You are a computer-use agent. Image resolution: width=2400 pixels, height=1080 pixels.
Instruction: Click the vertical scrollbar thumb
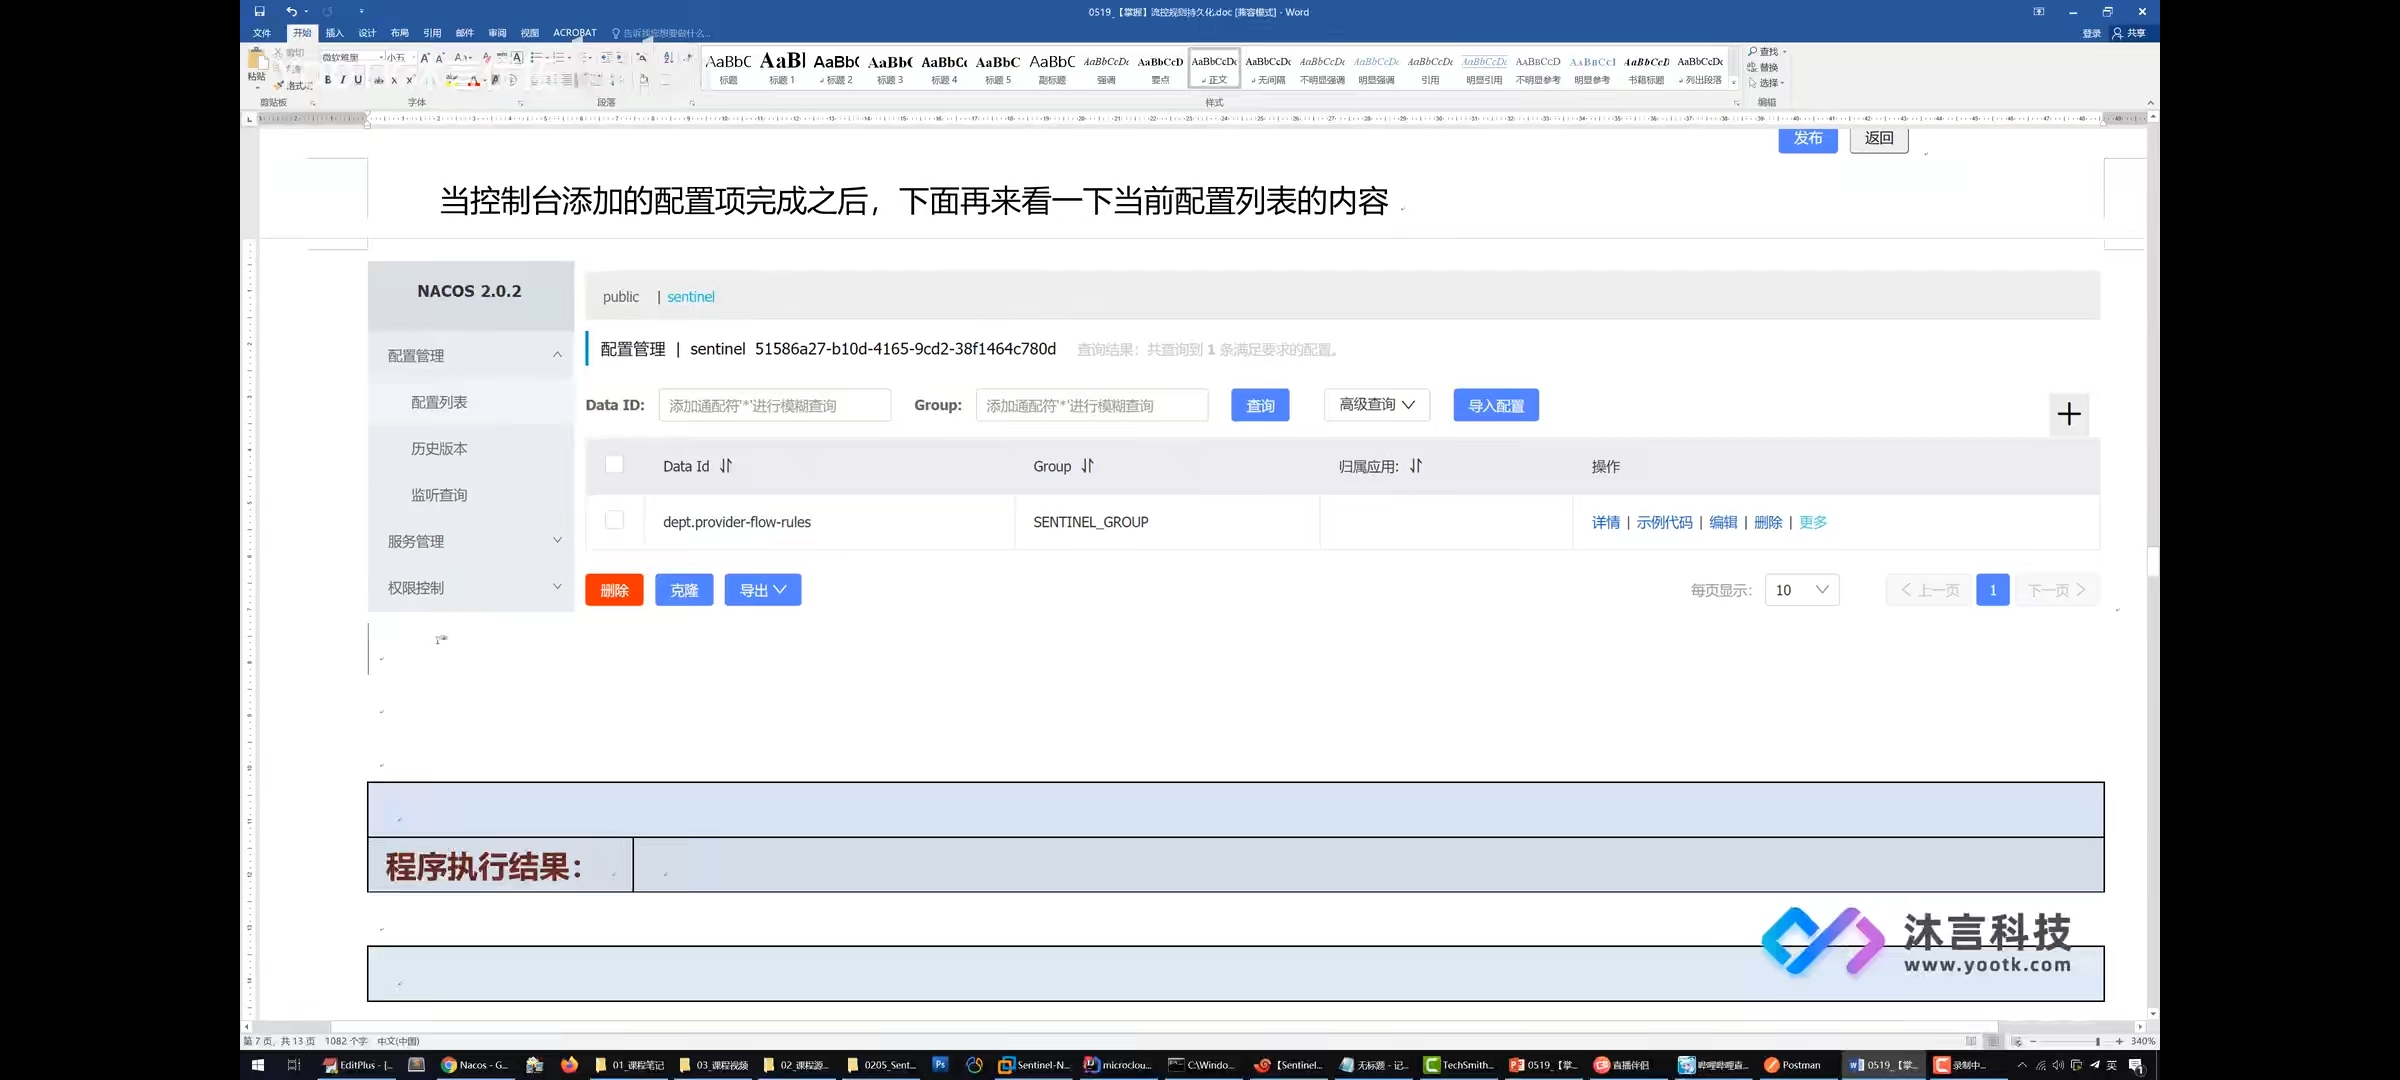click(x=2152, y=562)
